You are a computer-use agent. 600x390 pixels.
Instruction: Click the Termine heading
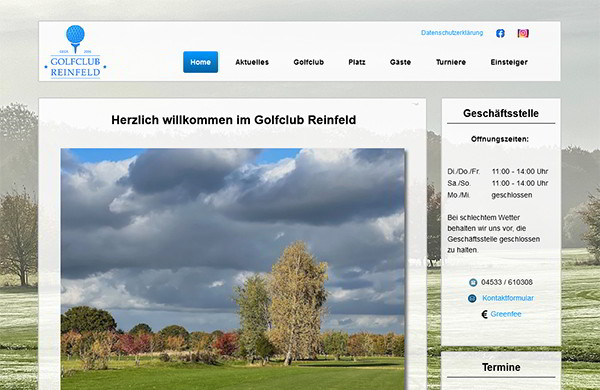coord(501,367)
